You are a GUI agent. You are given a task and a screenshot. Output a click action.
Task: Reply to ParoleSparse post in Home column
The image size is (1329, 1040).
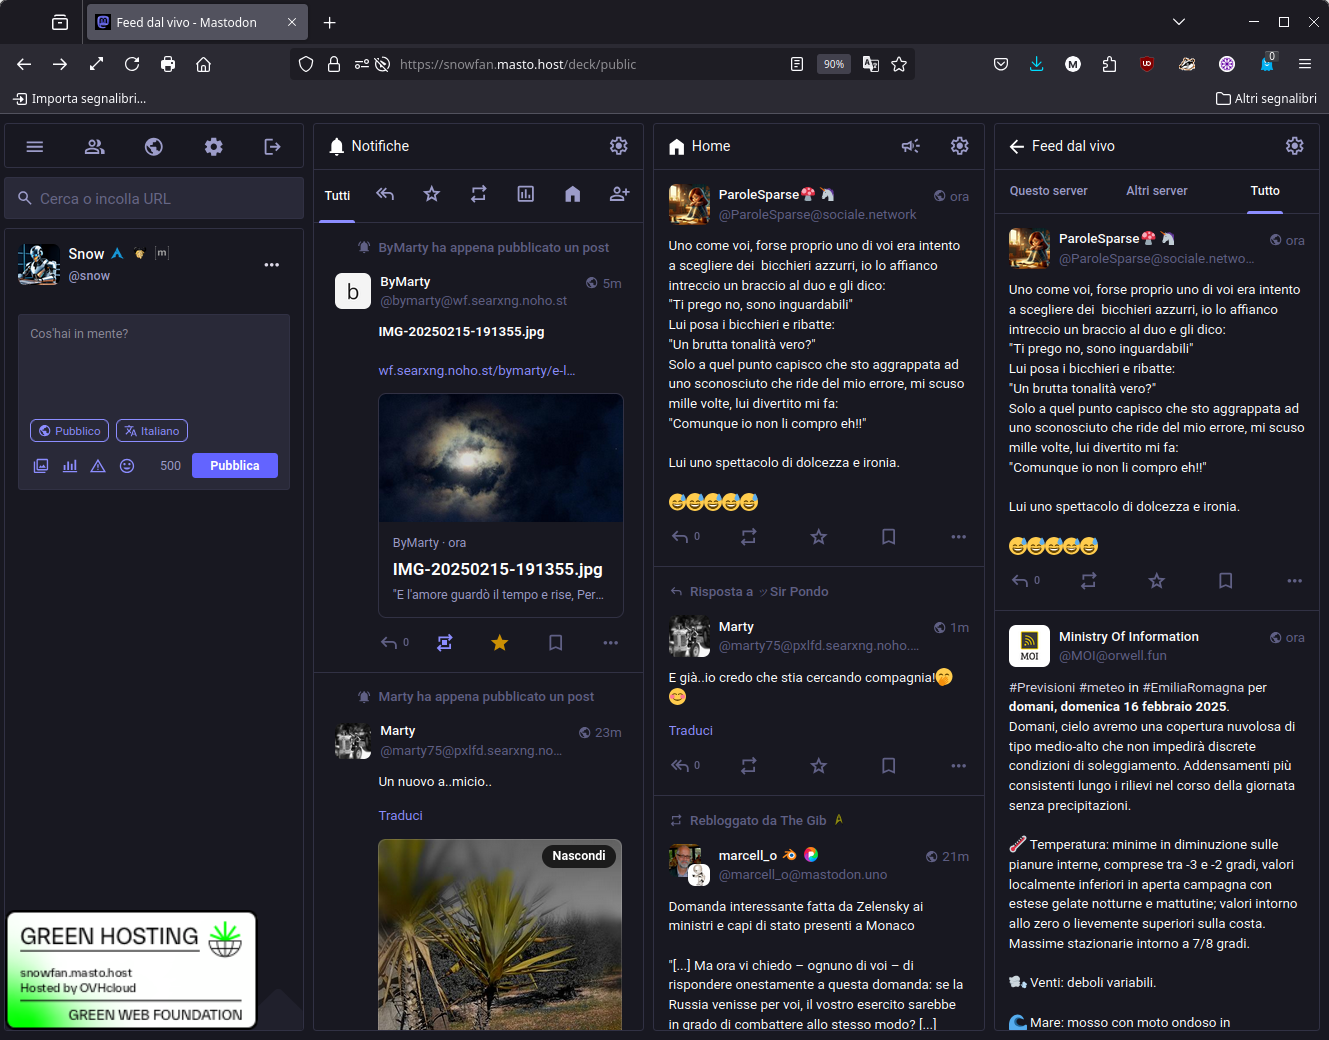coord(680,537)
